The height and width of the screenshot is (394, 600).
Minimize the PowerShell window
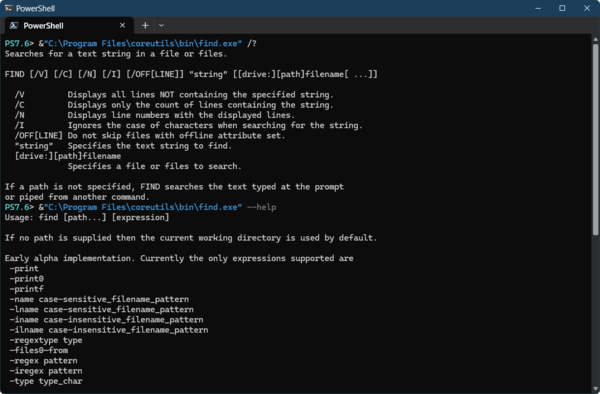[538, 8]
